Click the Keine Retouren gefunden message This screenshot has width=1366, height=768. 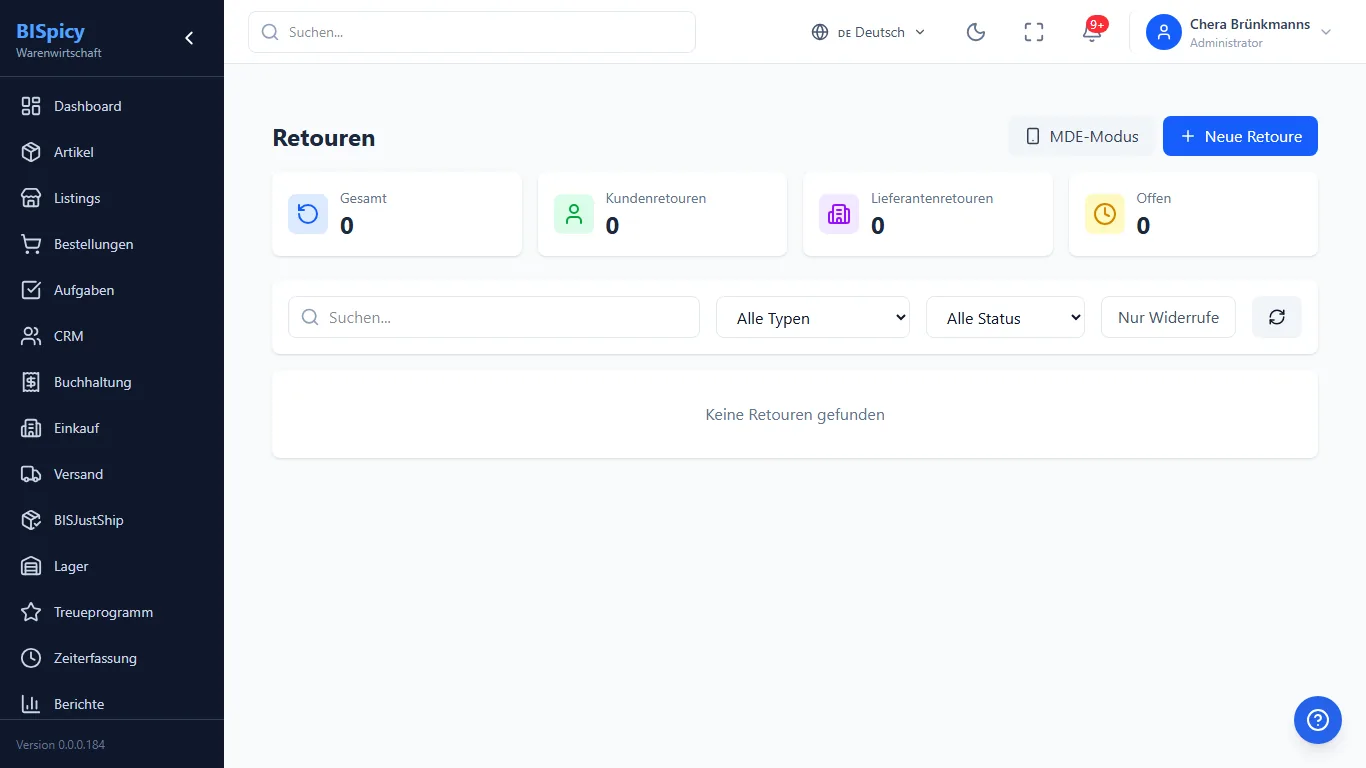coord(795,414)
